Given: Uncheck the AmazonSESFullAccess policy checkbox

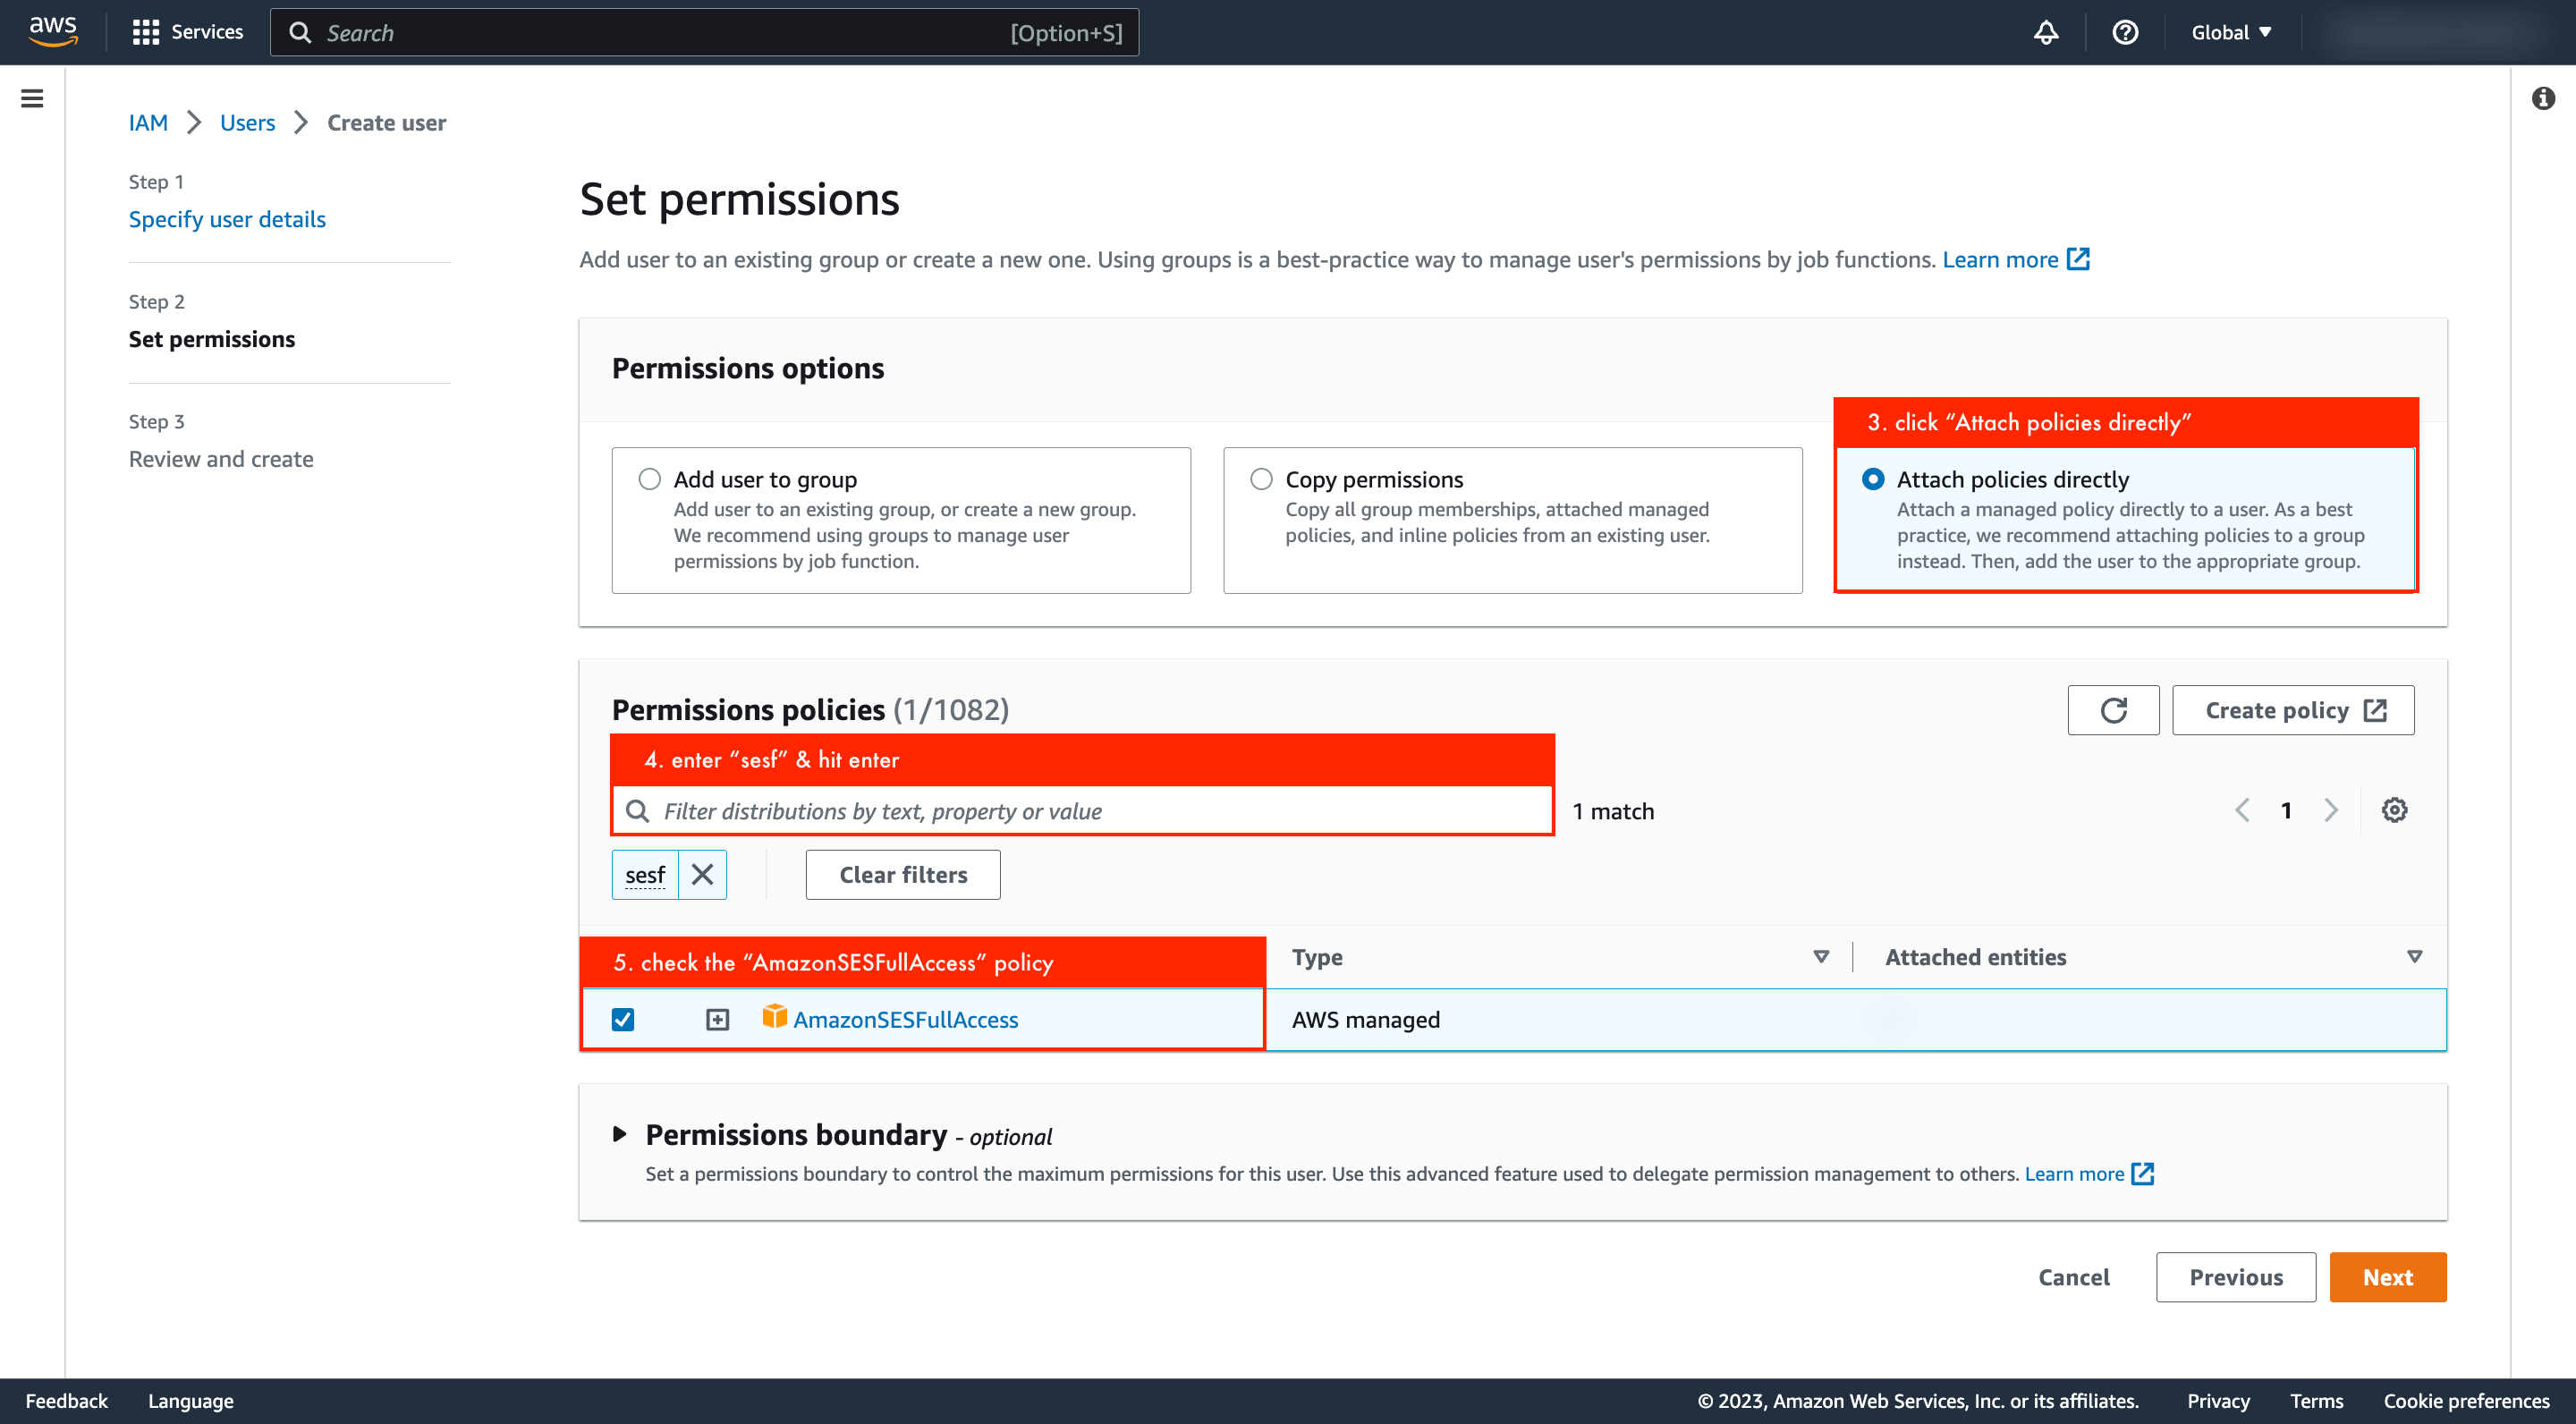Looking at the screenshot, I should 623,1019.
